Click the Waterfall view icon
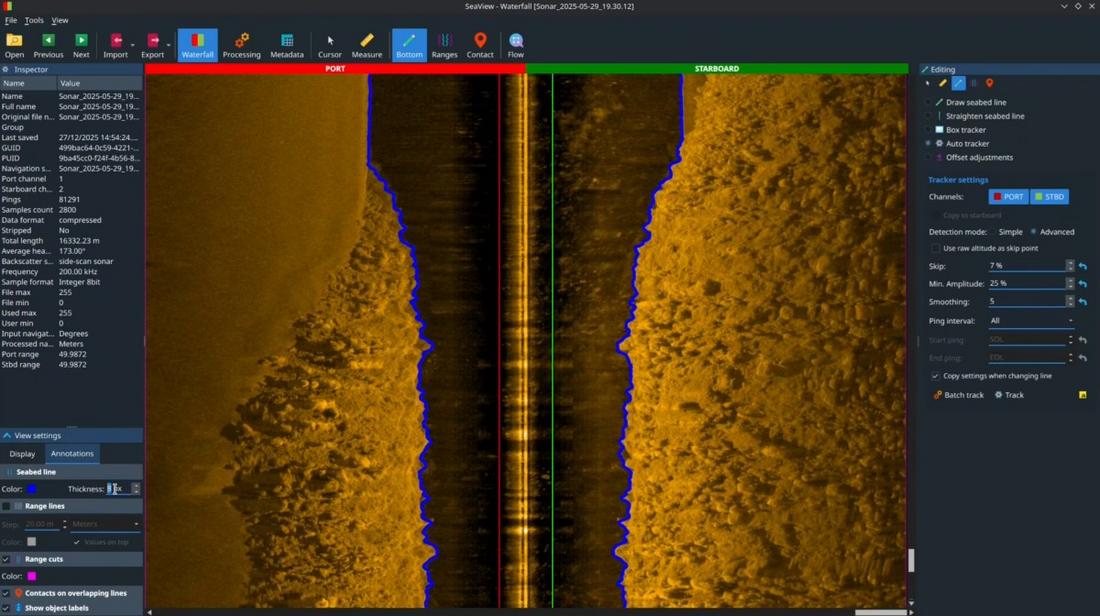Viewport: 1100px width, 616px height. pyautogui.click(x=197, y=45)
